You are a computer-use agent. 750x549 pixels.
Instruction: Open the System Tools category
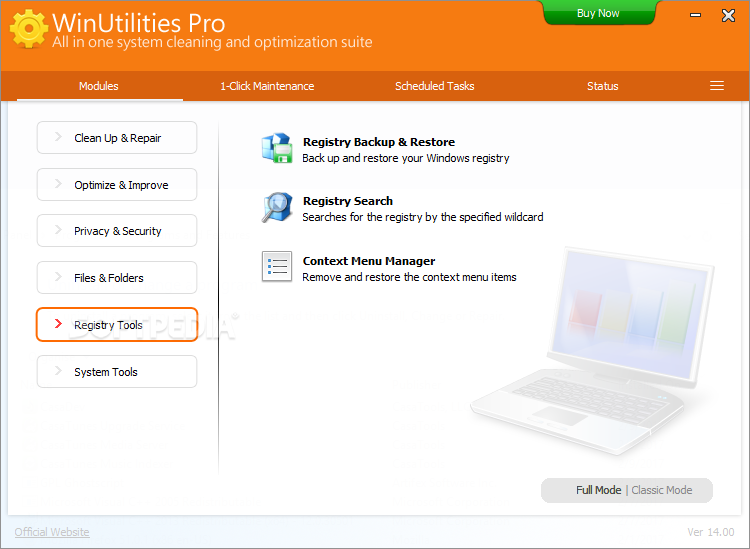coord(117,372)
